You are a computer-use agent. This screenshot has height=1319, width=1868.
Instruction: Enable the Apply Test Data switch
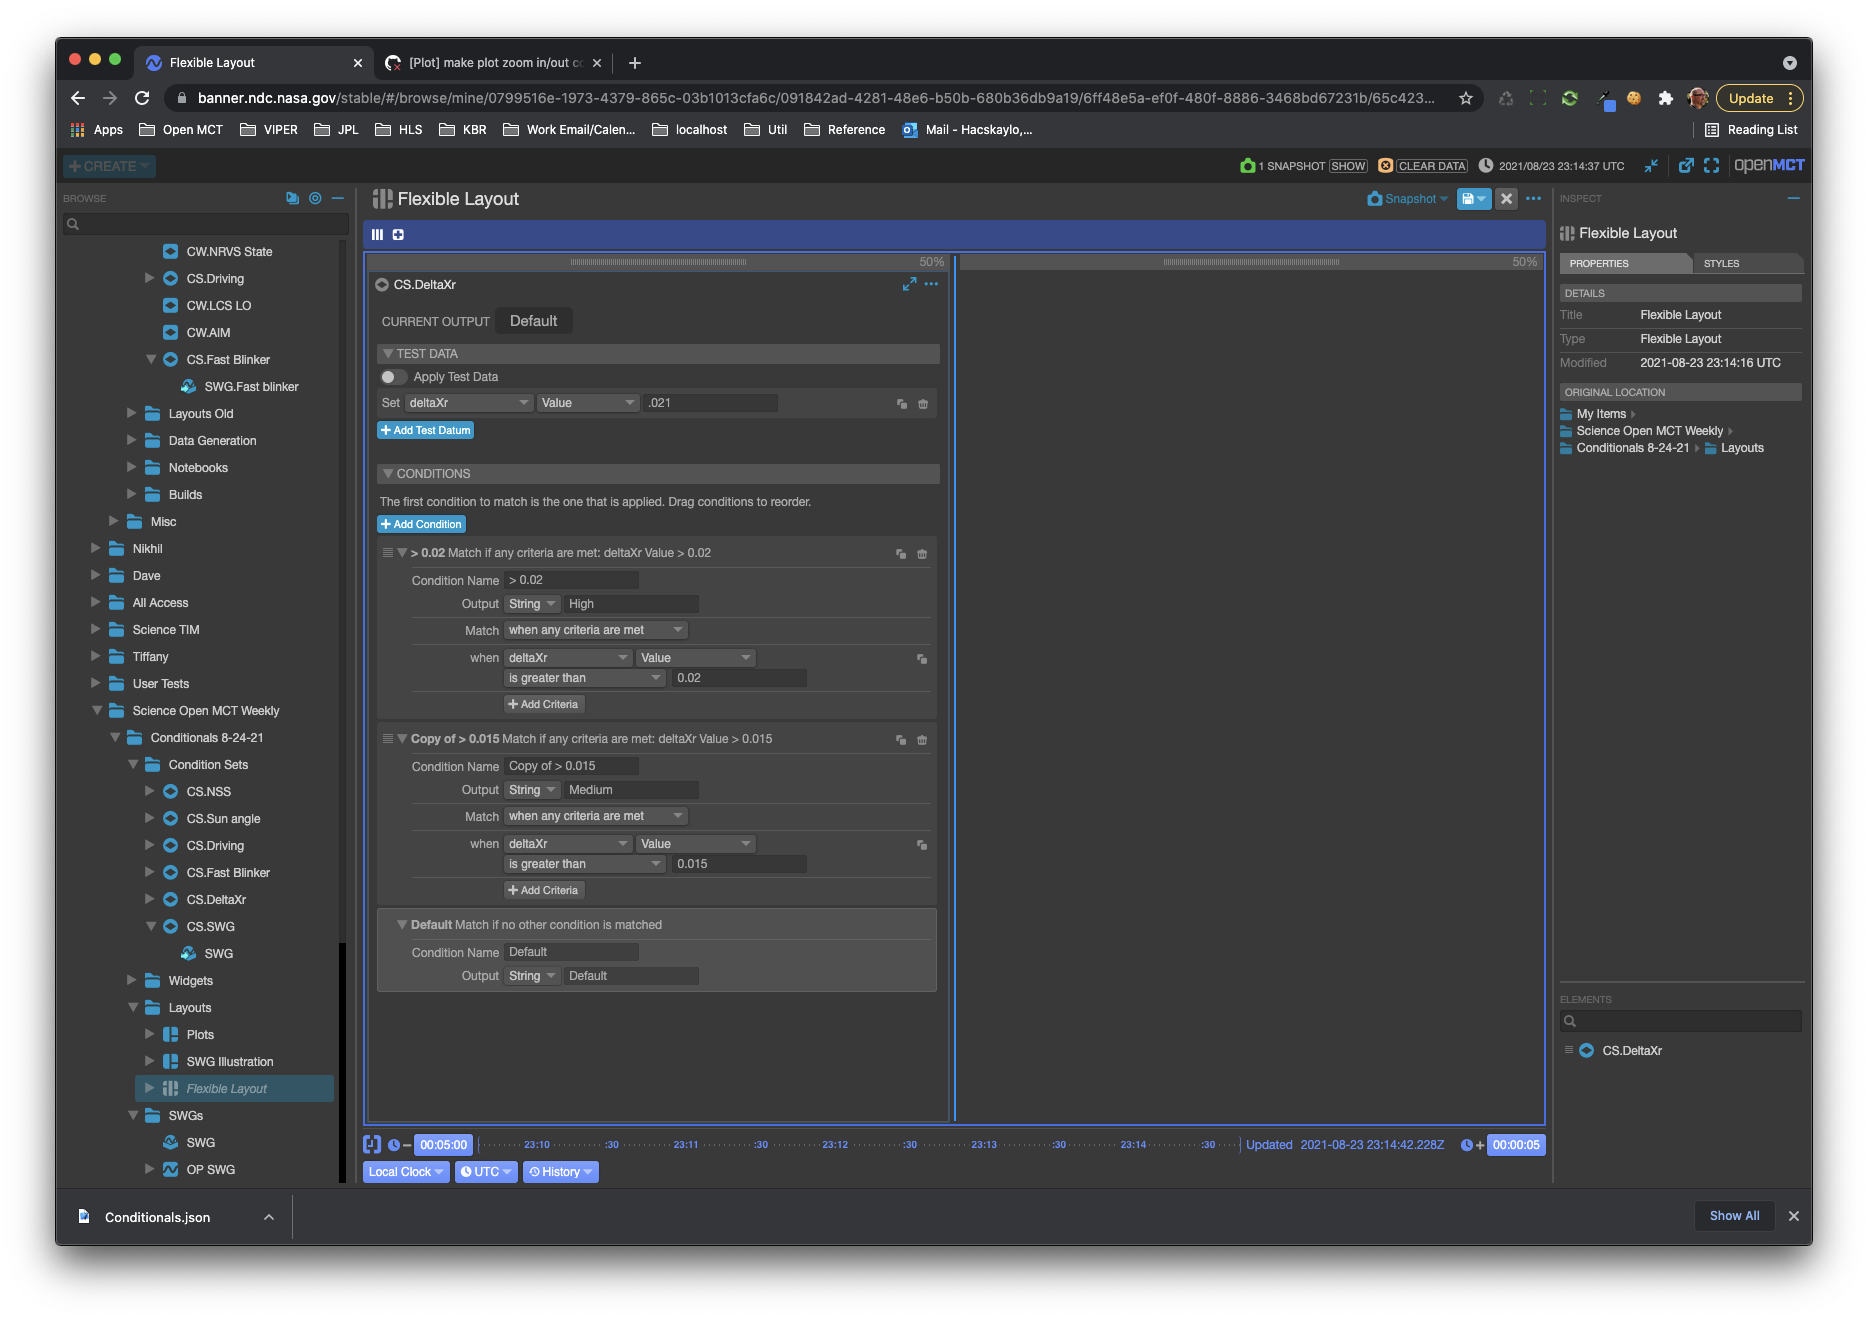point(393,377)
